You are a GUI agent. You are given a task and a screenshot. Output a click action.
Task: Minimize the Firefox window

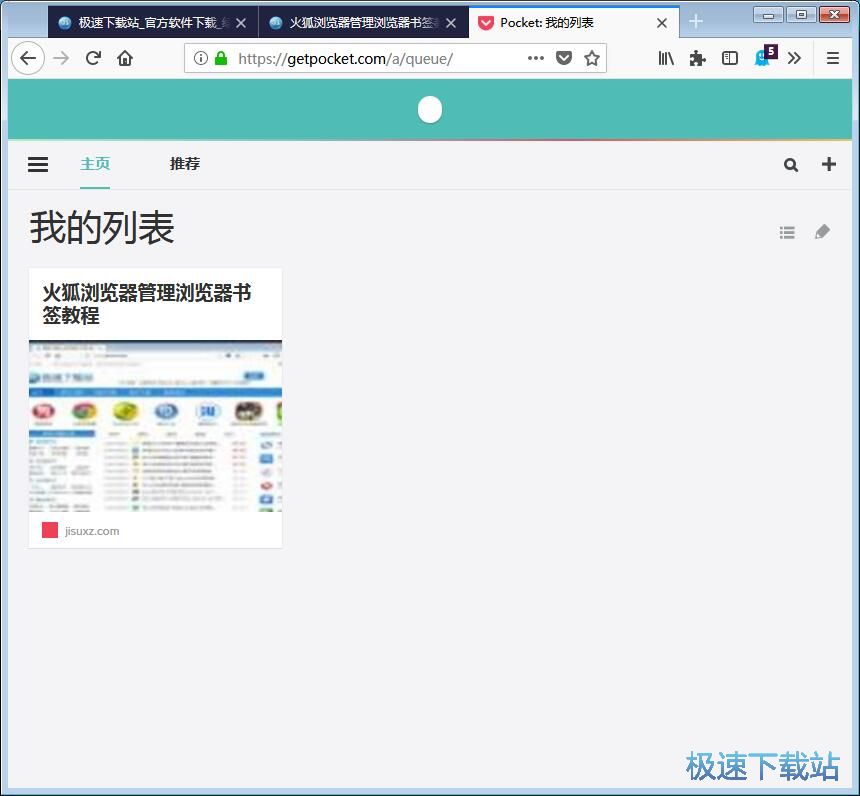point(768,15)
